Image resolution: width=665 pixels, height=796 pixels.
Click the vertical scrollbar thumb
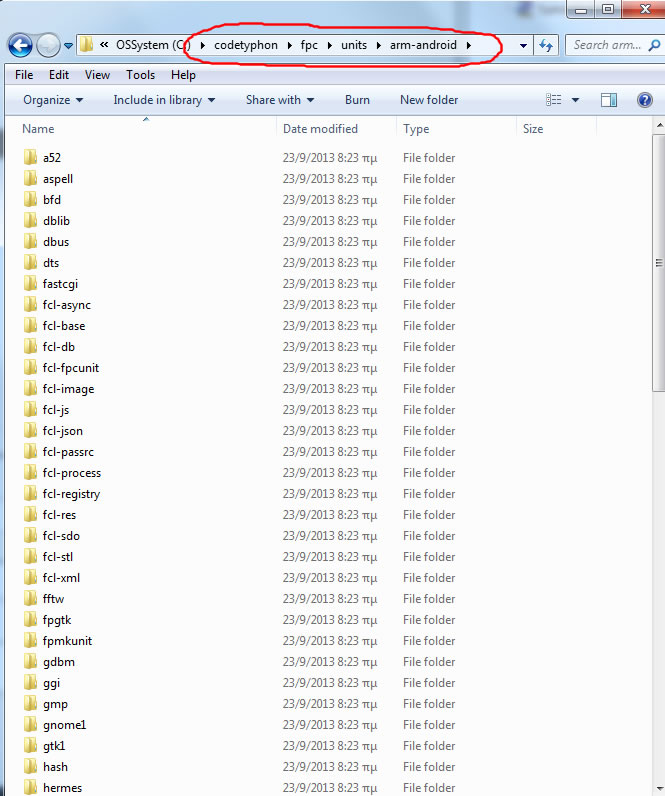click(659, 262)
